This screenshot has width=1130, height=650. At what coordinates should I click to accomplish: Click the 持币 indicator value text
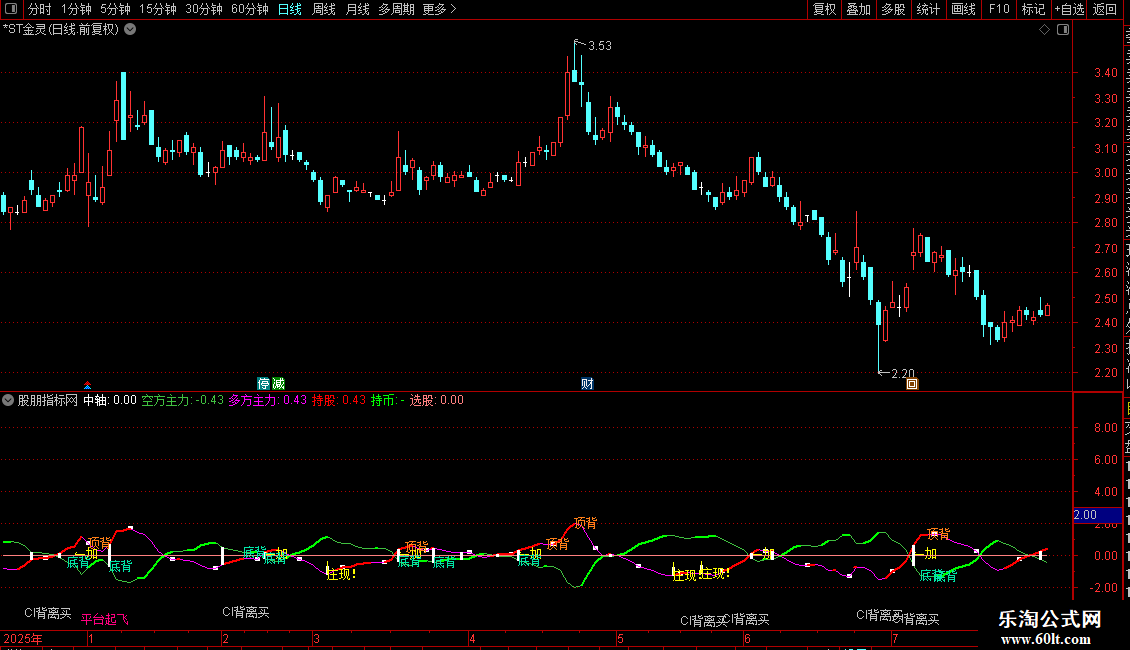pyautogui.click(x=388, y=400)
